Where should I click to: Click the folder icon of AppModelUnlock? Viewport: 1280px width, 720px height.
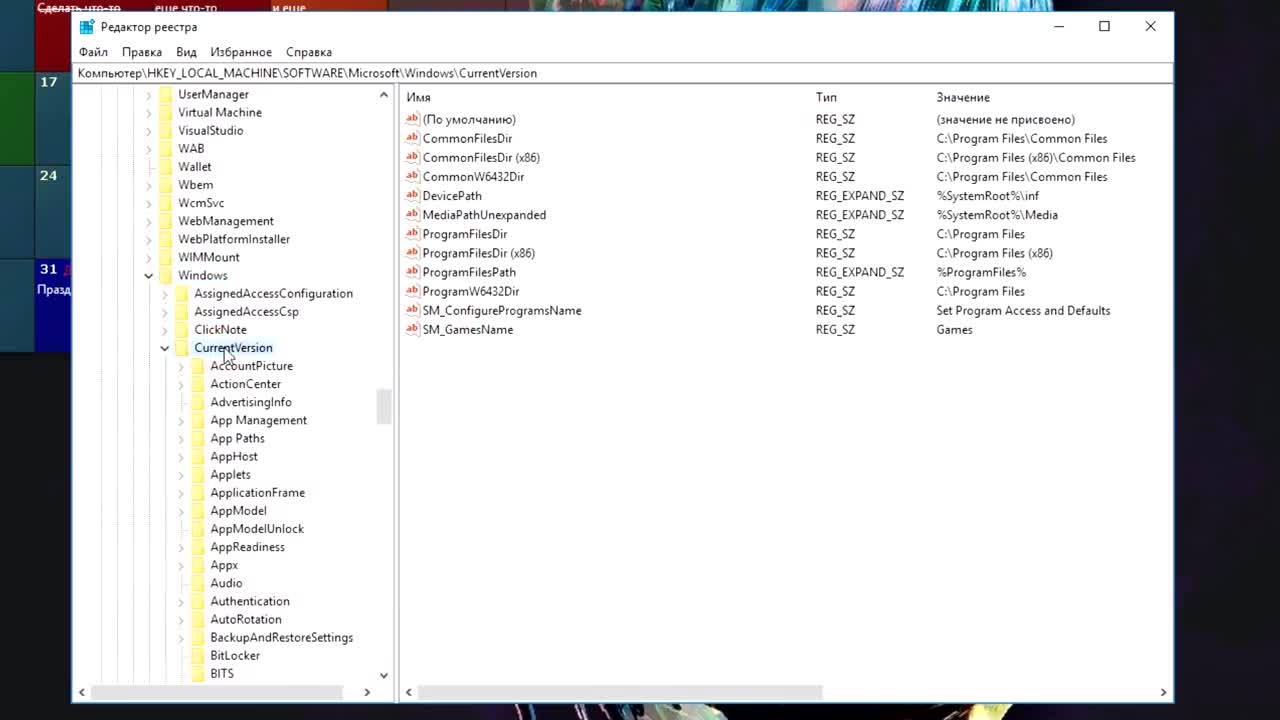click(197, 529)
